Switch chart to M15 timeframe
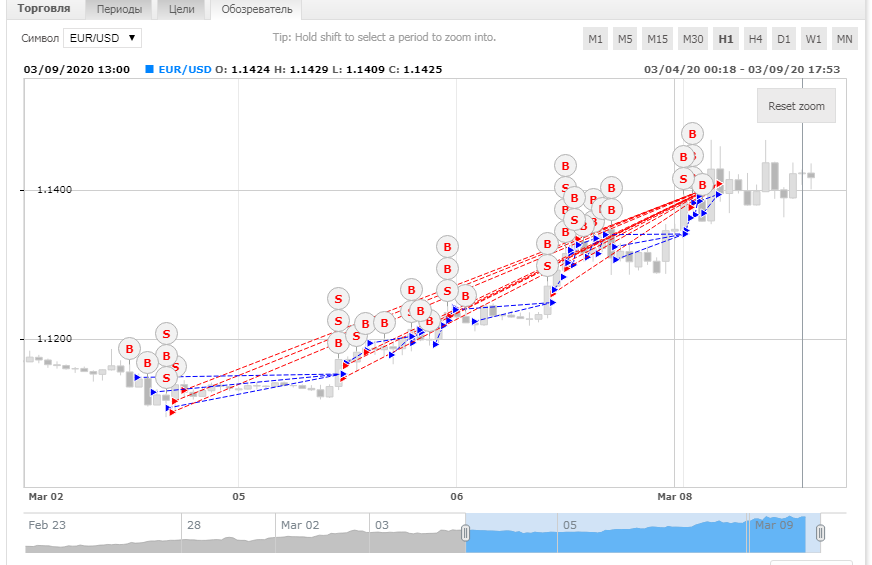This screenshot has height=565, width=872. (x=657, y=39)
